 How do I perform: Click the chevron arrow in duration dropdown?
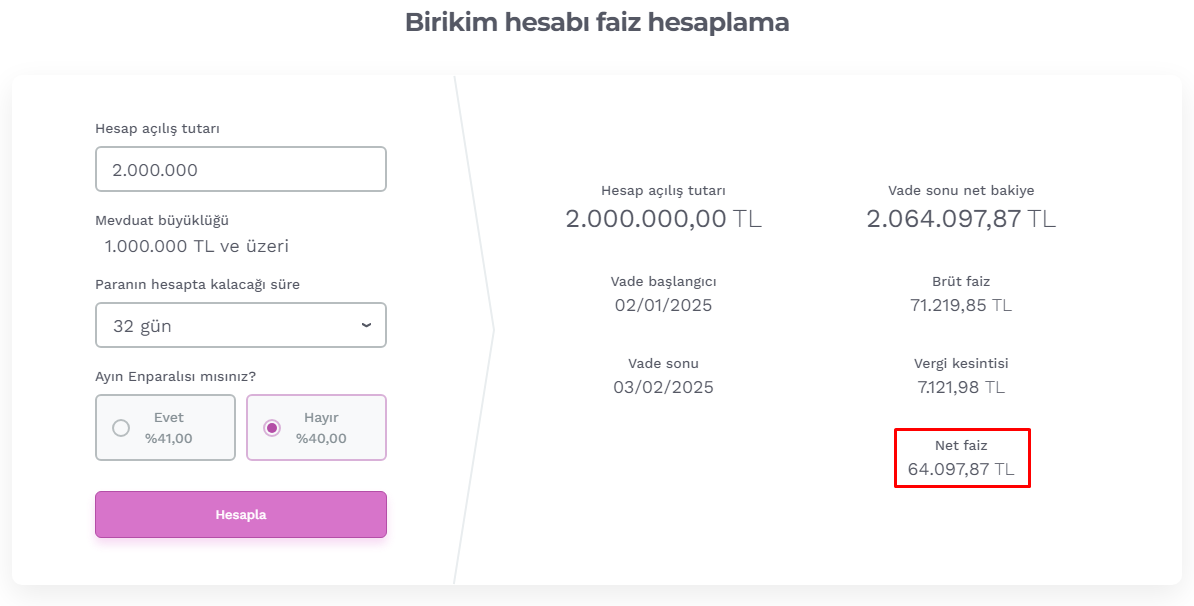[366, 326]
